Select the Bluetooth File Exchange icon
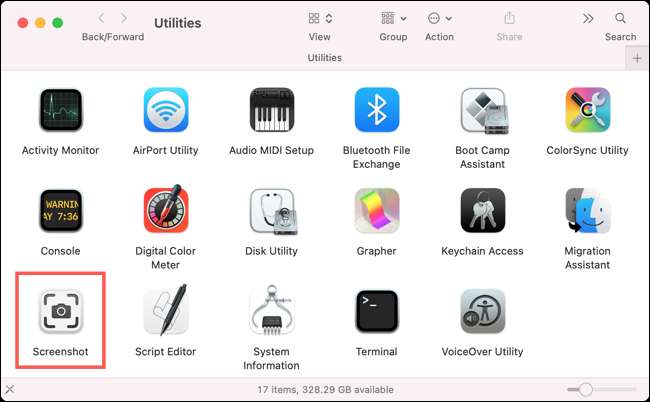650x402 pixels. tap(377, 110)
